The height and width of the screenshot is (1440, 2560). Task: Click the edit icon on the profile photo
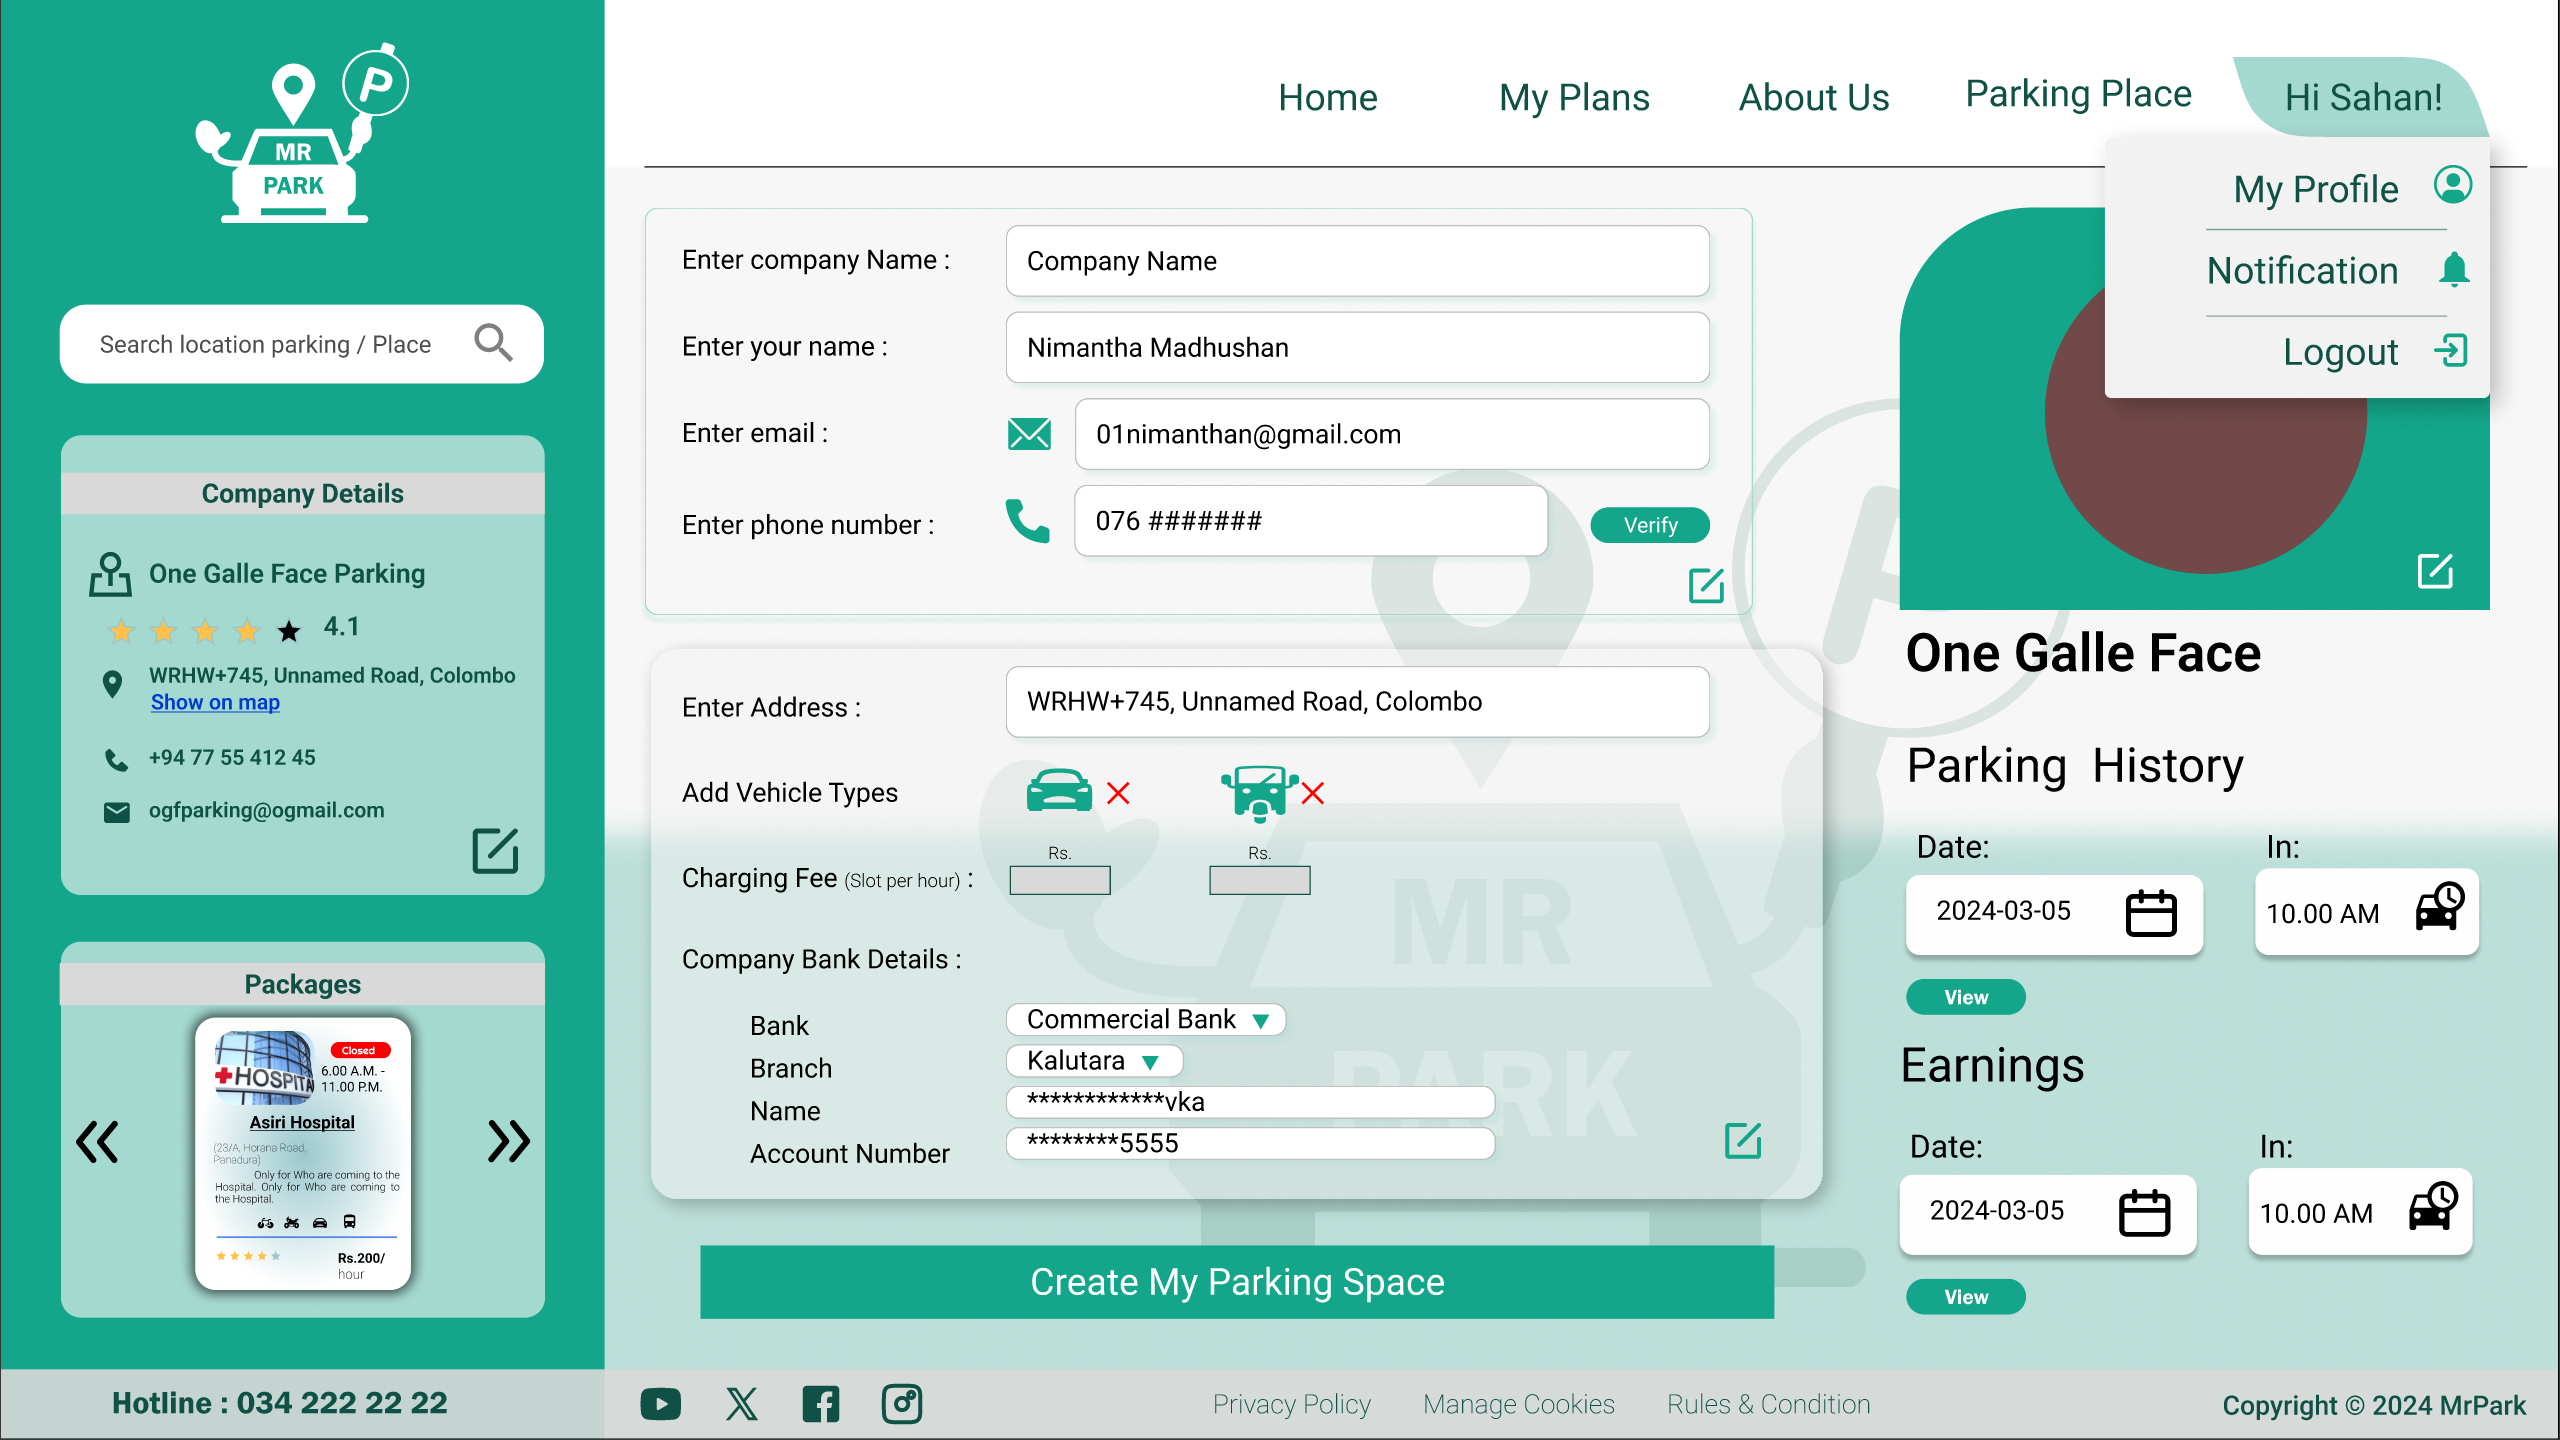[2436, 571]
